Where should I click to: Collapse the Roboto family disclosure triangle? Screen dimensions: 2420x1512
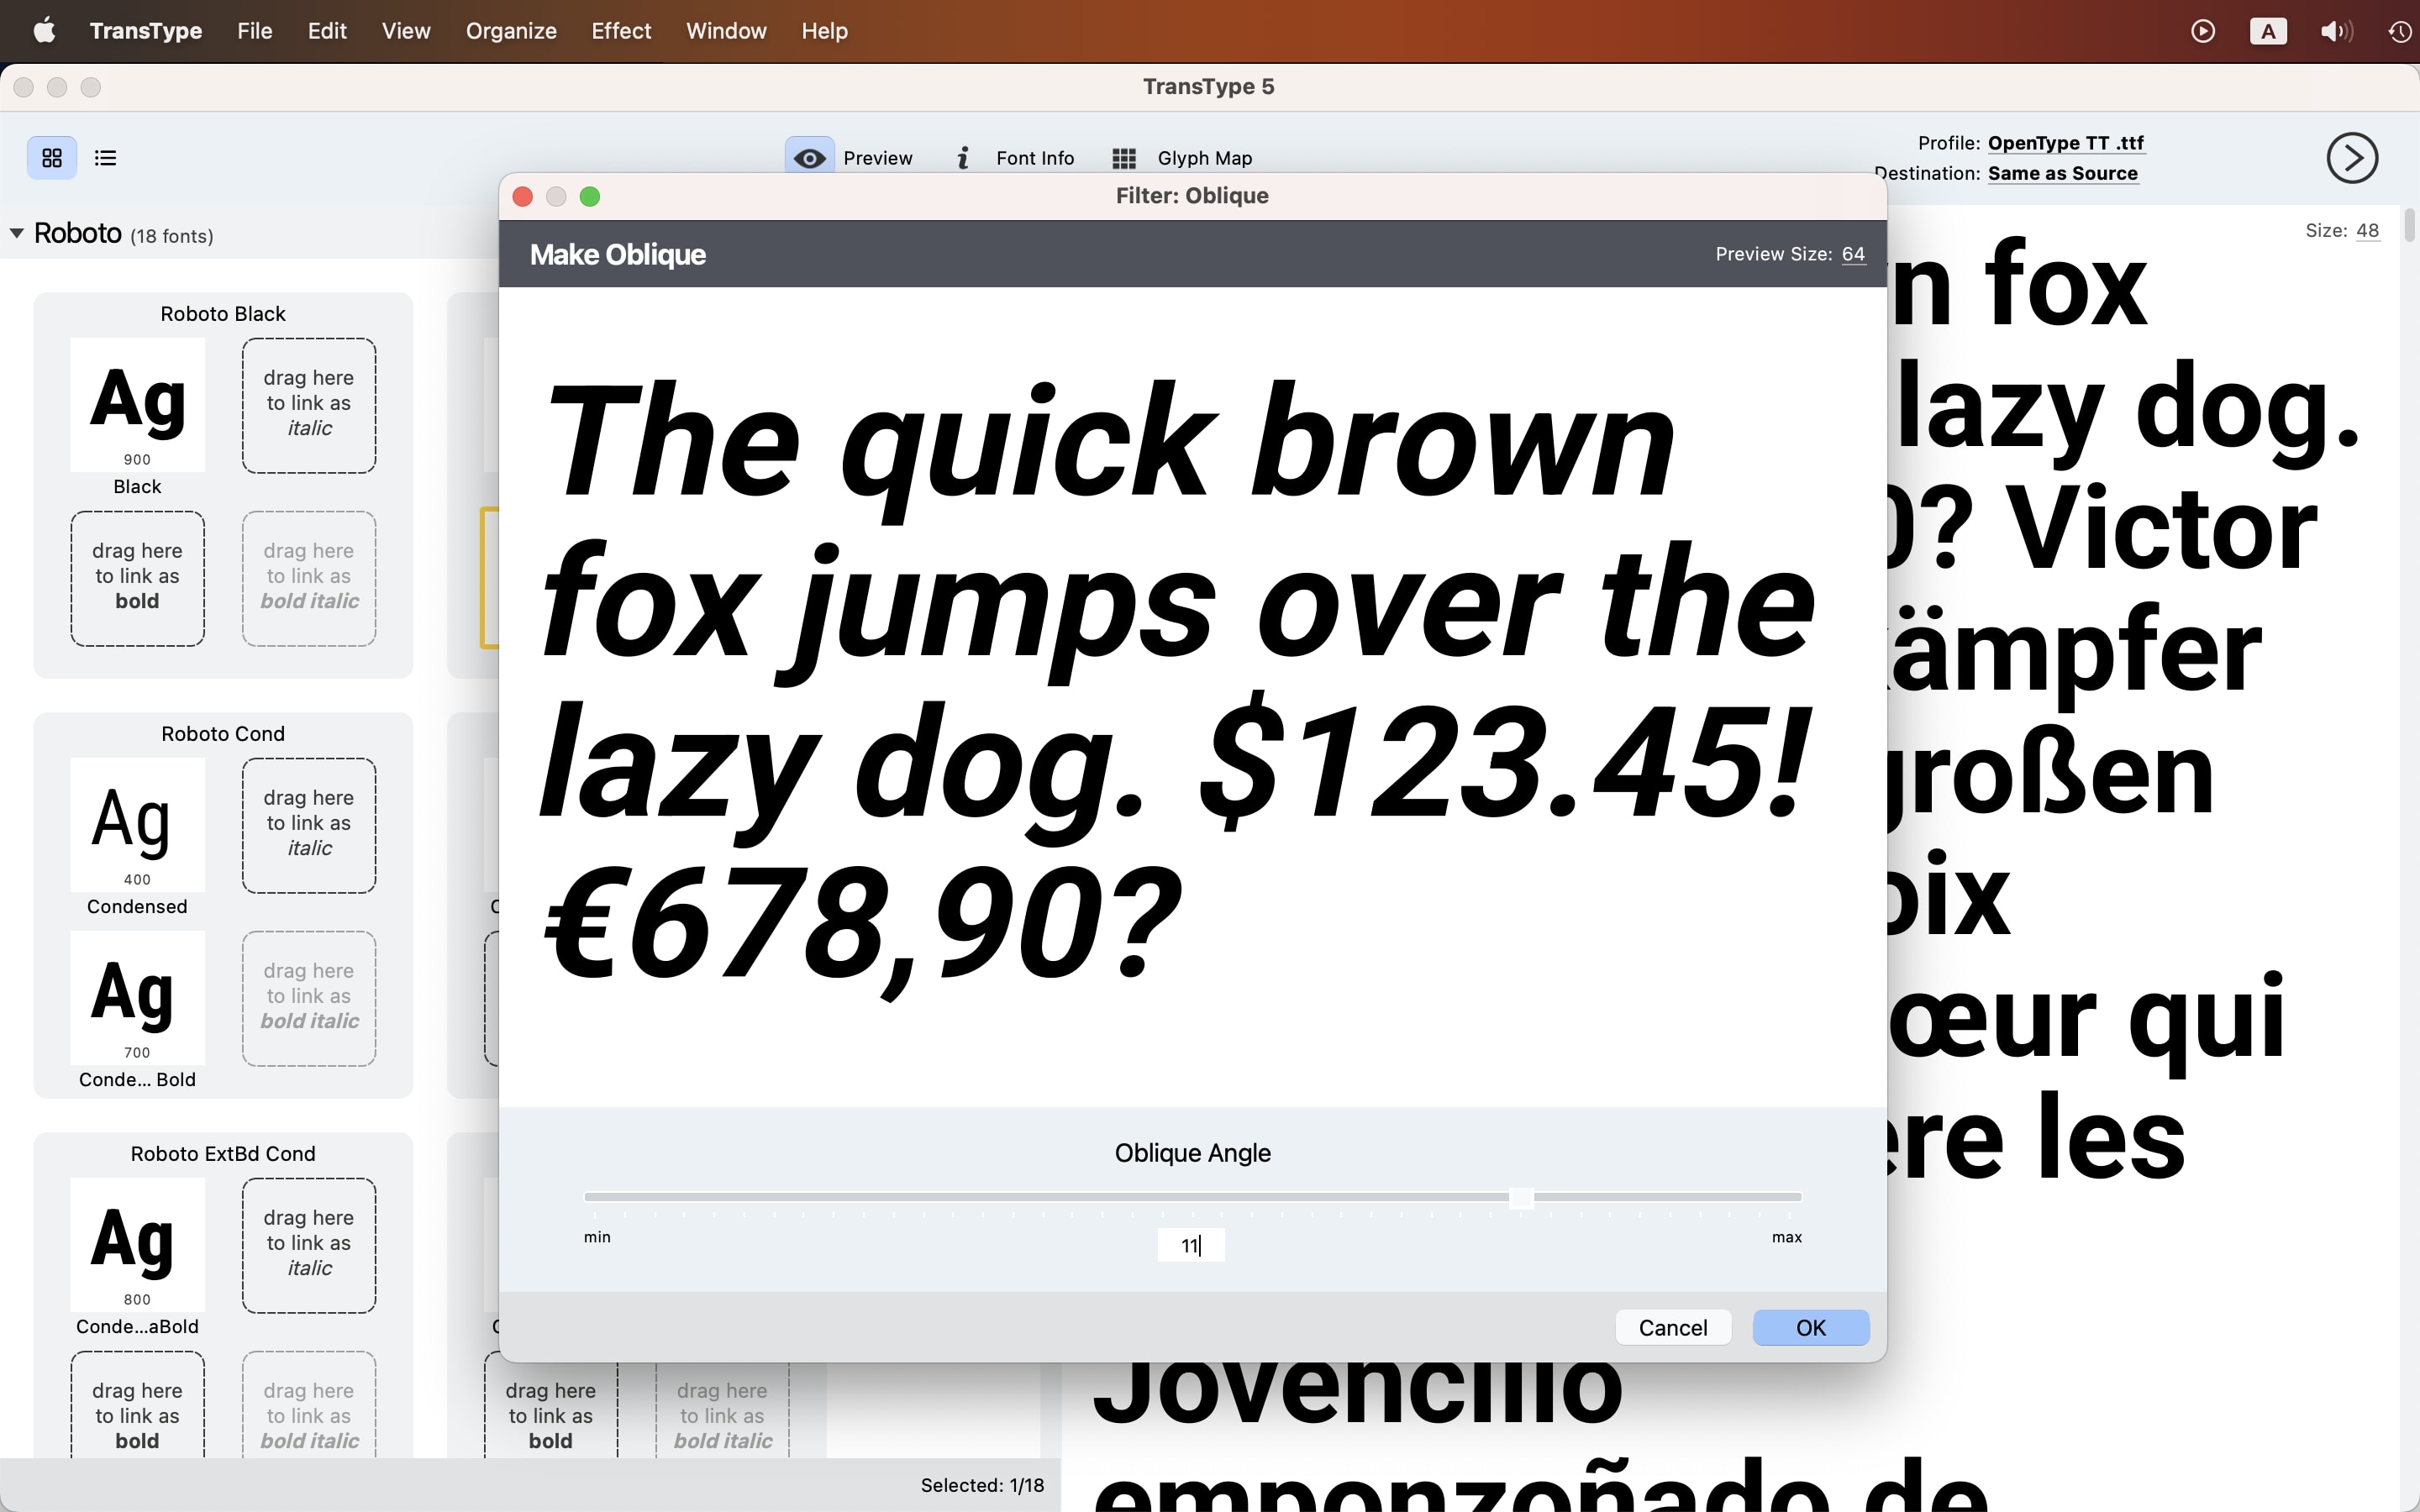17,234
